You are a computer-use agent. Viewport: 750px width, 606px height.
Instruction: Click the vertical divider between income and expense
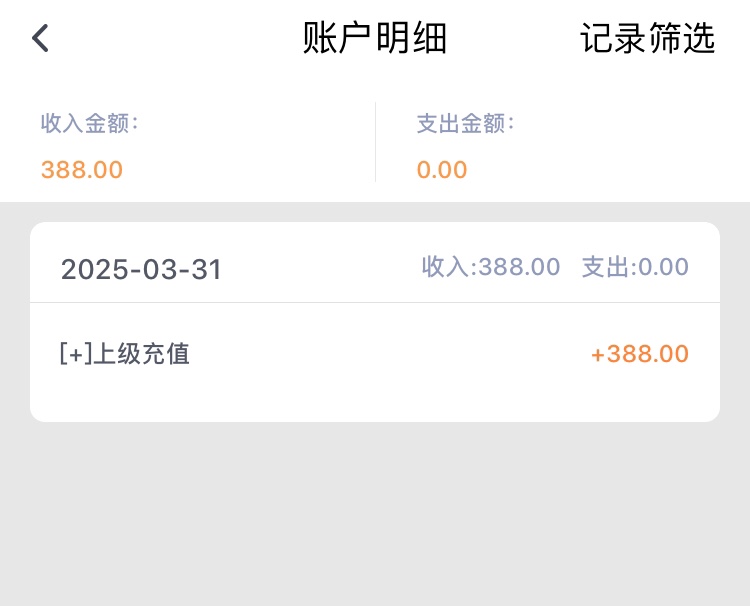tap(375, 142)
